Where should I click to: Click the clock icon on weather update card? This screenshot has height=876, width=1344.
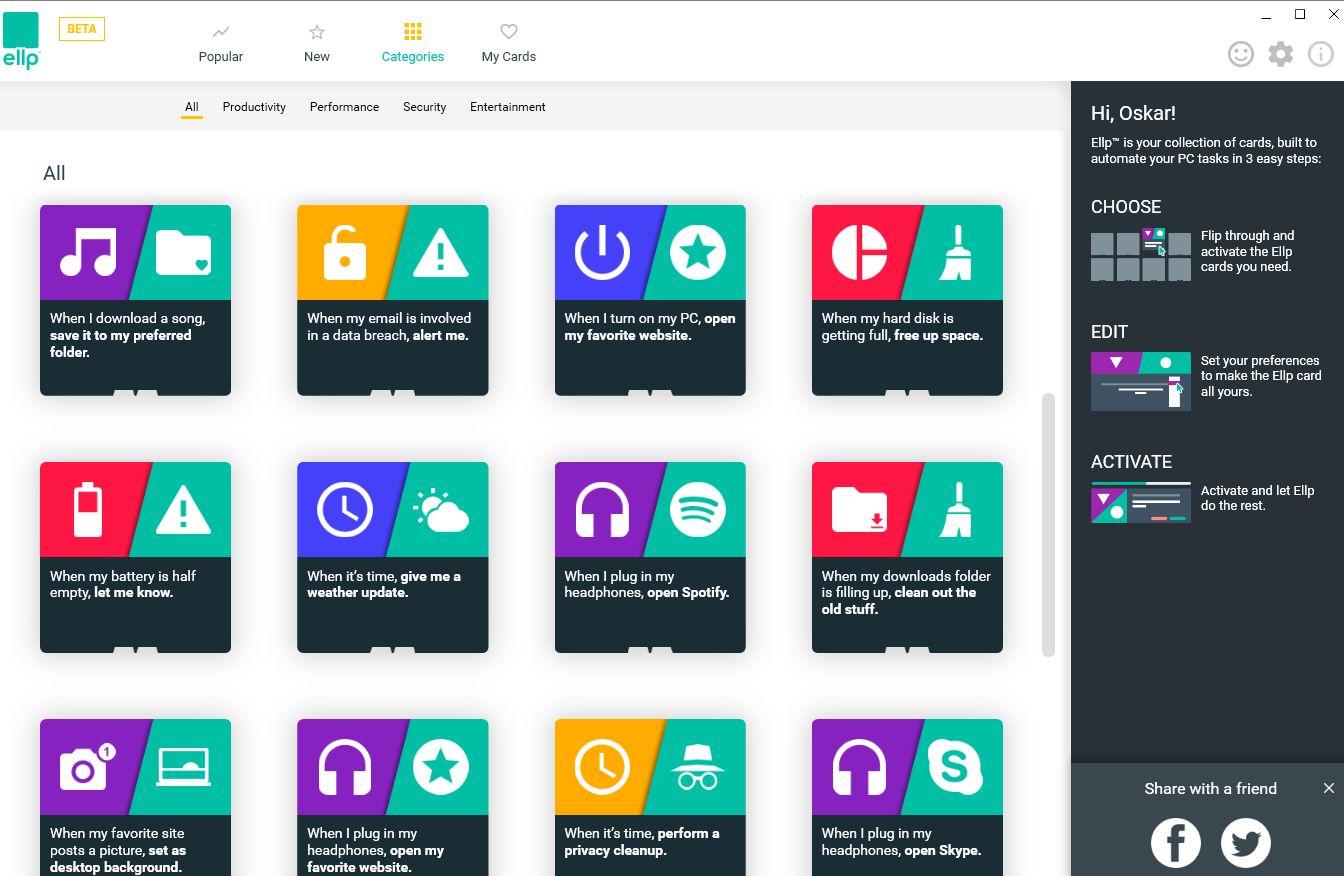[345, 510]
